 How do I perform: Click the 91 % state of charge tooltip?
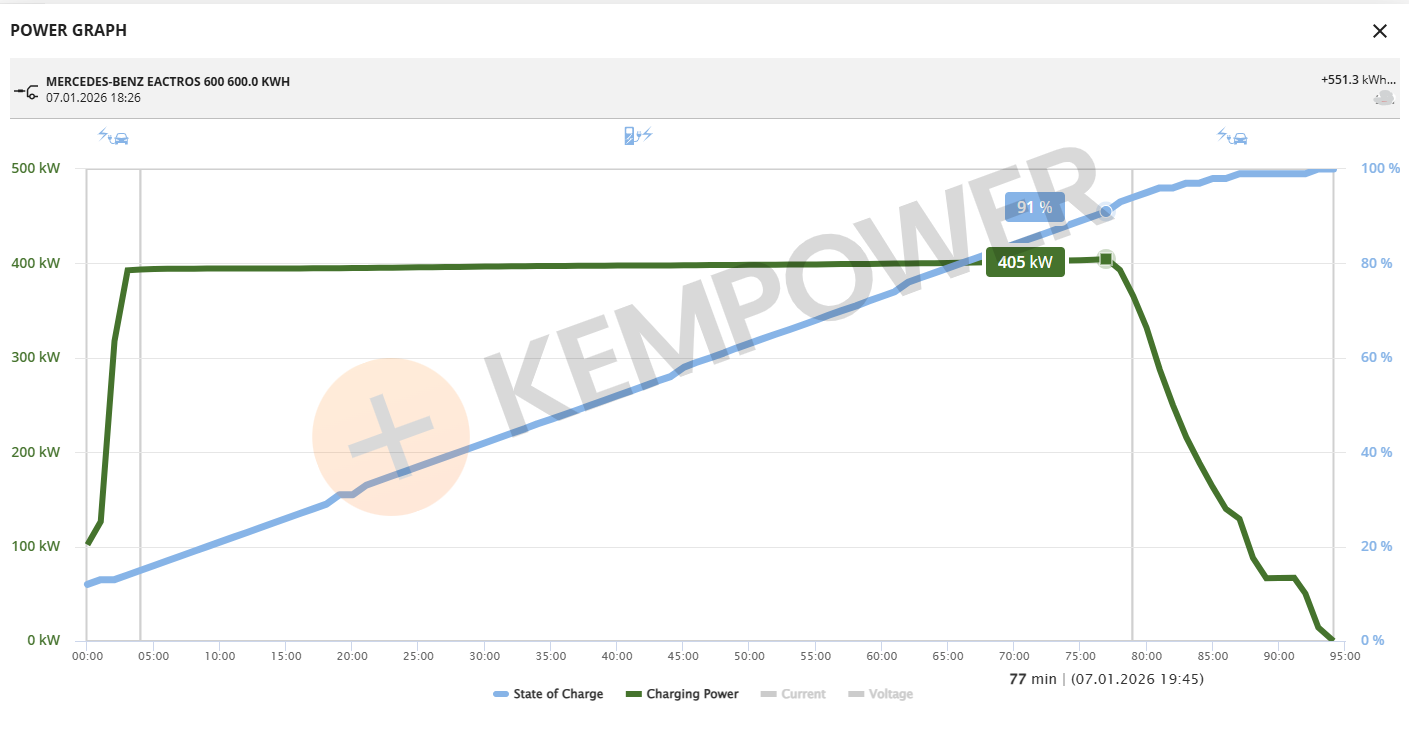tap(1034, 207)
